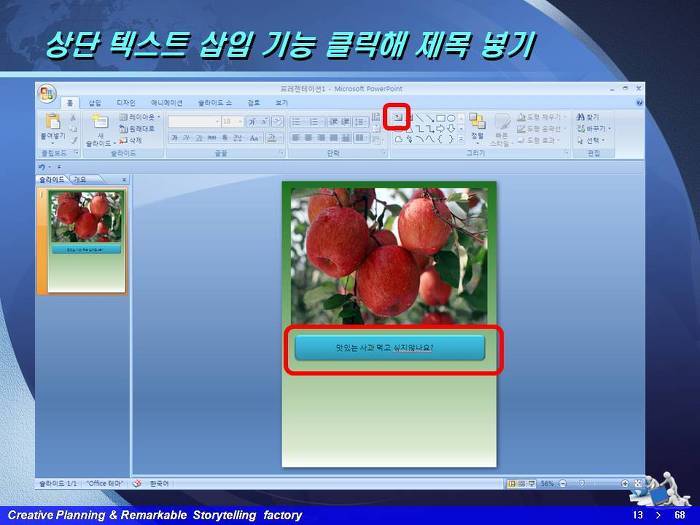Viewport: 700px width, 525px height.
Task: Select the straight line shape
Action: (x=420, y=118)
